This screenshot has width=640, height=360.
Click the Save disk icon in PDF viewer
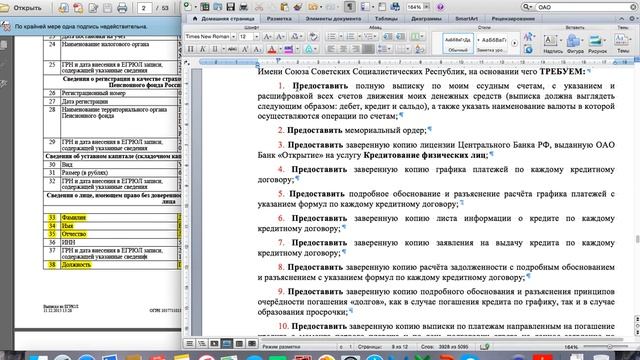click(x=107, y=8)
